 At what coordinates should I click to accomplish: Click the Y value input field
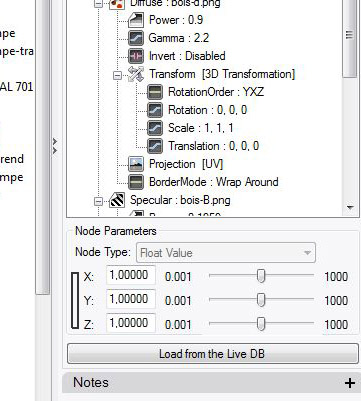(x=131, y=299)
